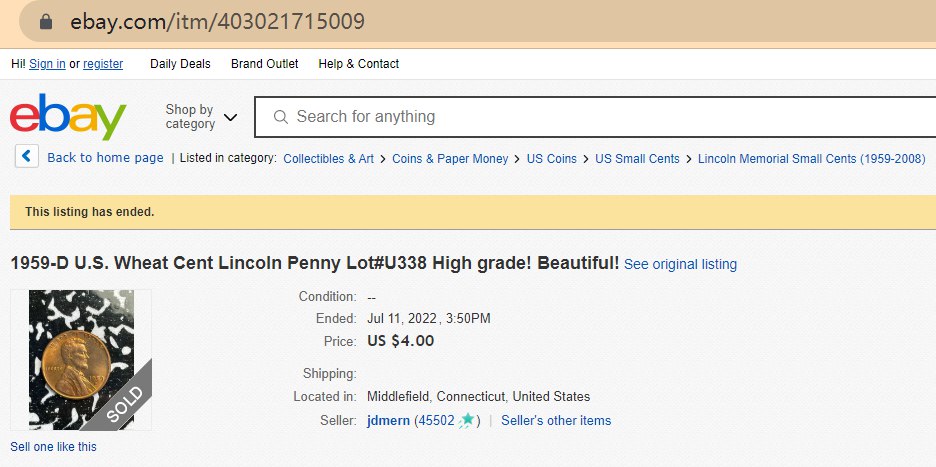The width and height of the screenshot is (936, 467).
Task: Click the sold penny thumbnail image
Action: [81, 360]
